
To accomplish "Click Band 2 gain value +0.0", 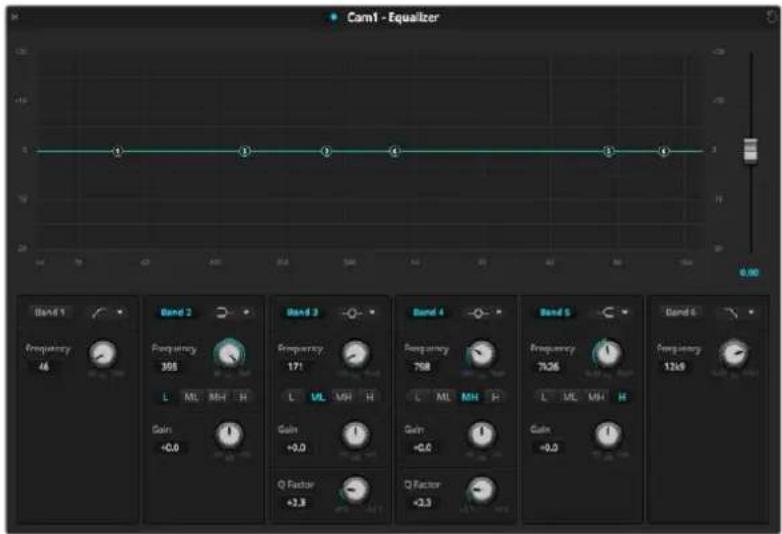I will [170, 448].
